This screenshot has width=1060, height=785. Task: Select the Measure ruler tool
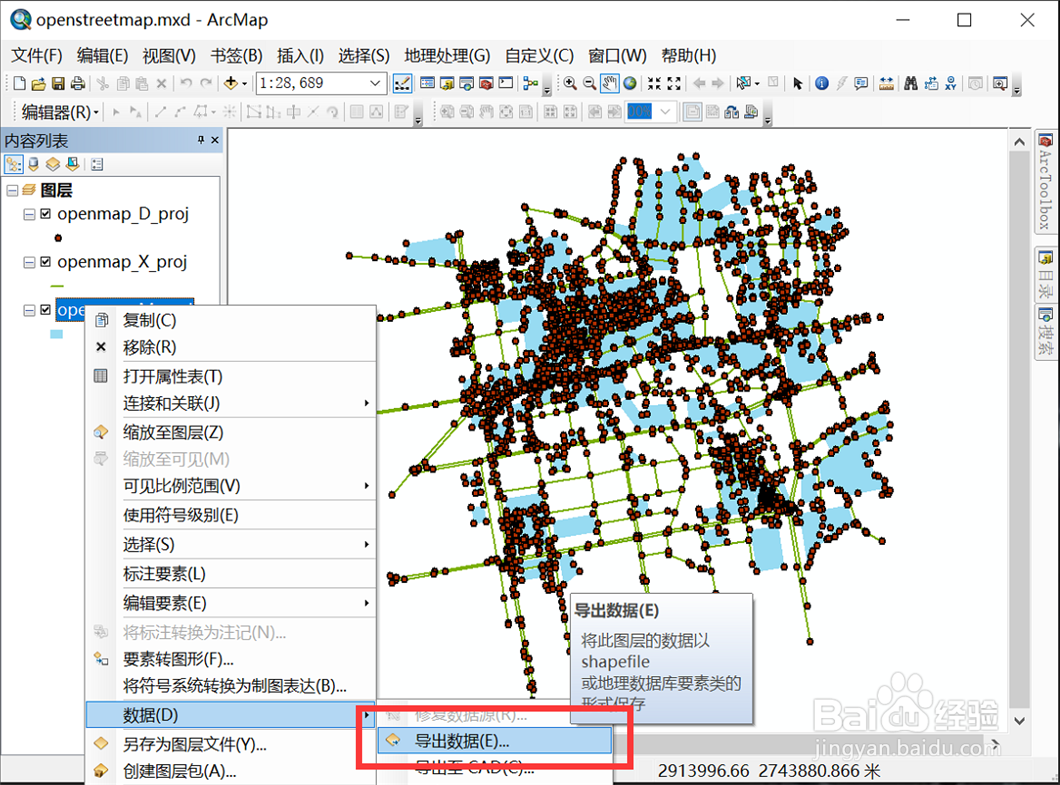pyautogui.click(x=886, y=83)
